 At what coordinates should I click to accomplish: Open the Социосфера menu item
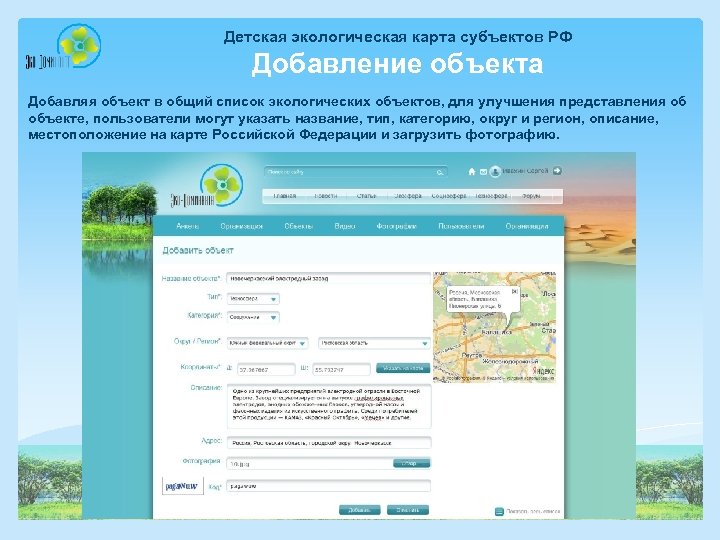click(449, 196)
